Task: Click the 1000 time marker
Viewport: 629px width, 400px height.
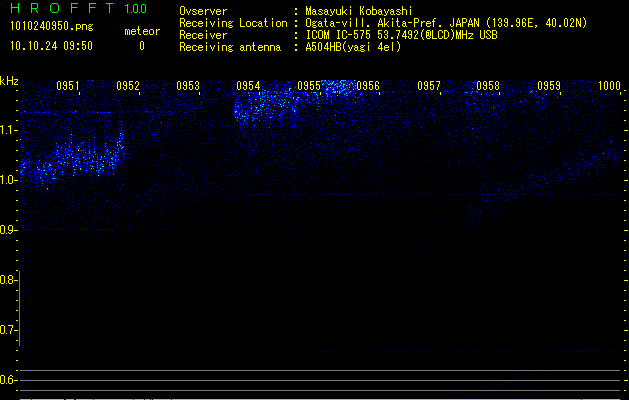Action: (x=609, y=86)
